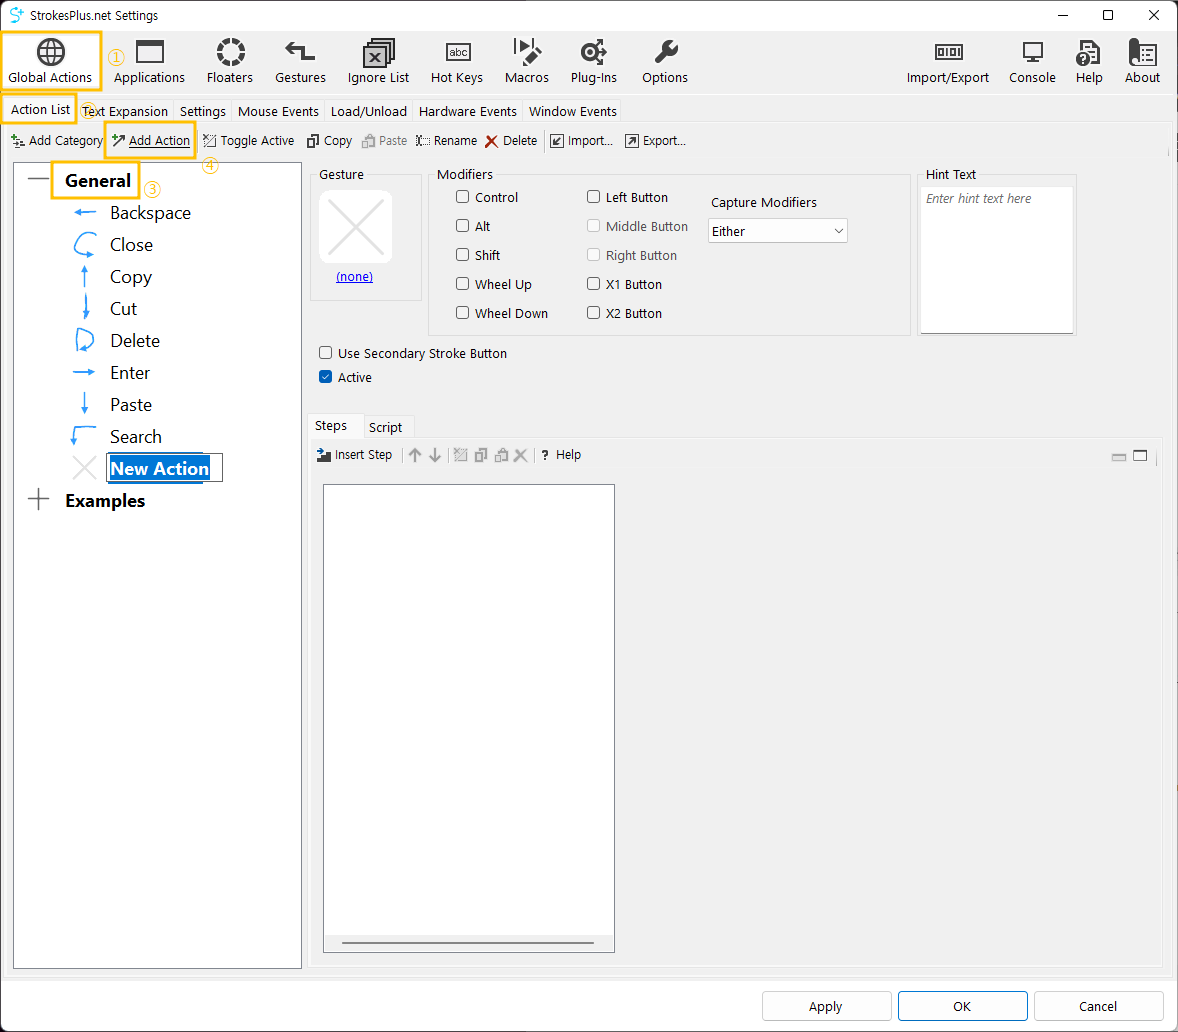Check the Wheel Up modifier
The image size is (1178, 1032).
463,284
